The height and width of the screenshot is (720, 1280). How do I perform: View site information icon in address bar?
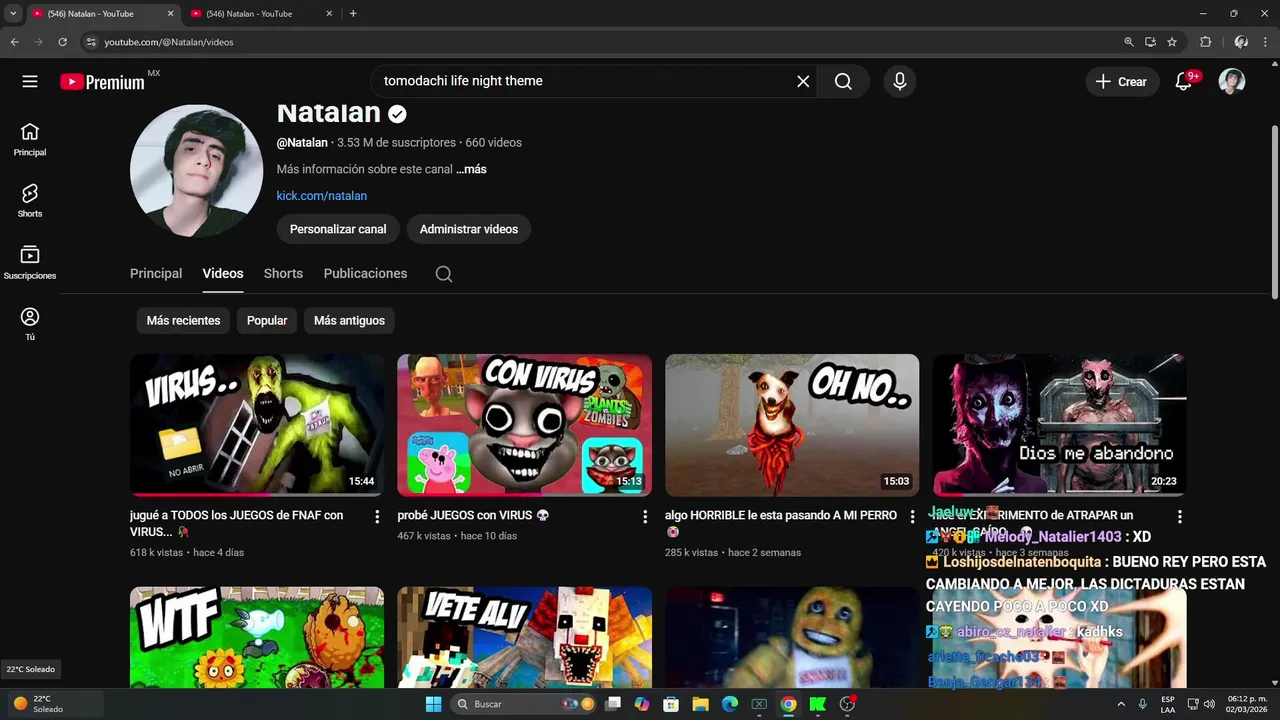[91, 42]
